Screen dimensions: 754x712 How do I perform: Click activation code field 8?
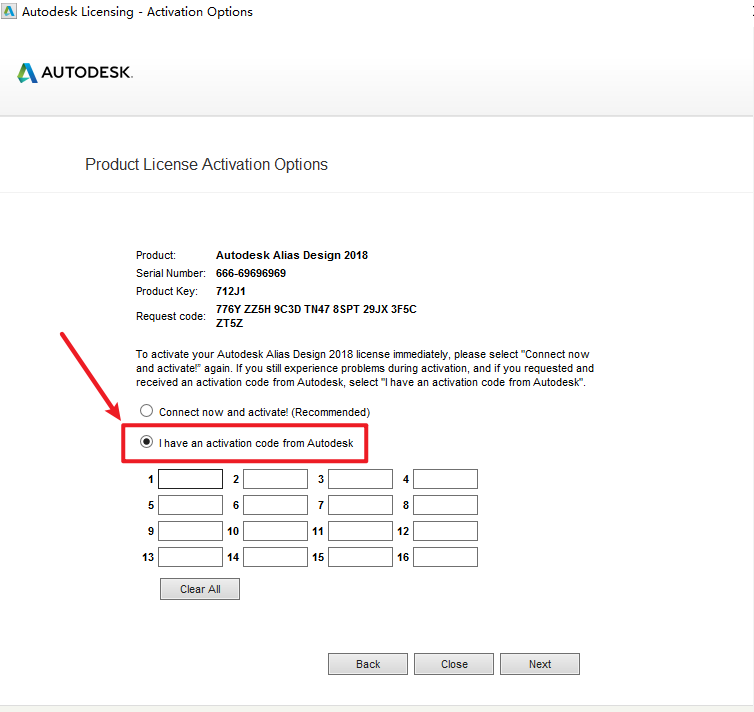point(445,505)
